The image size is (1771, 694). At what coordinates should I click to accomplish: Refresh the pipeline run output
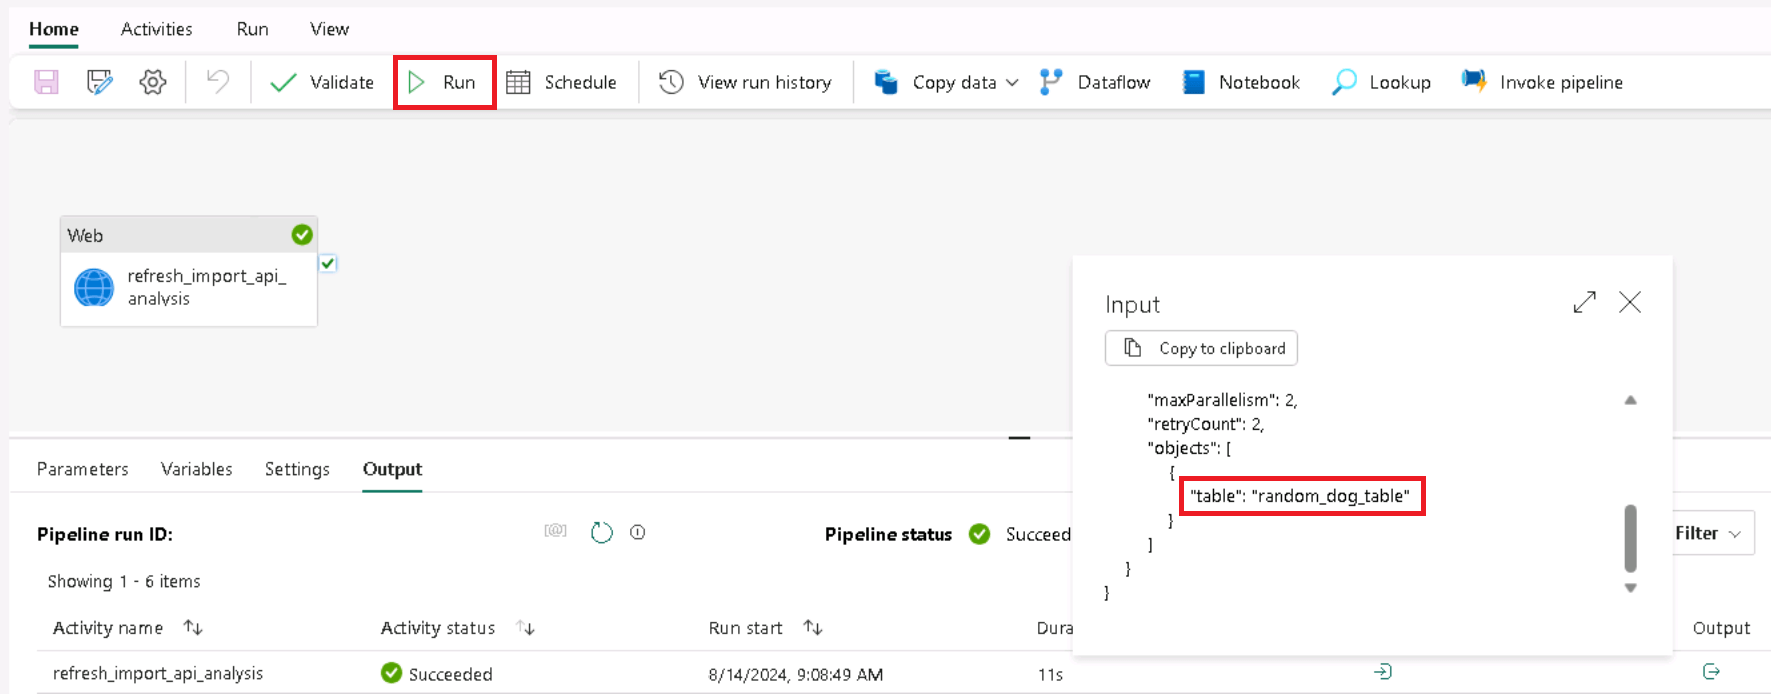601,533
